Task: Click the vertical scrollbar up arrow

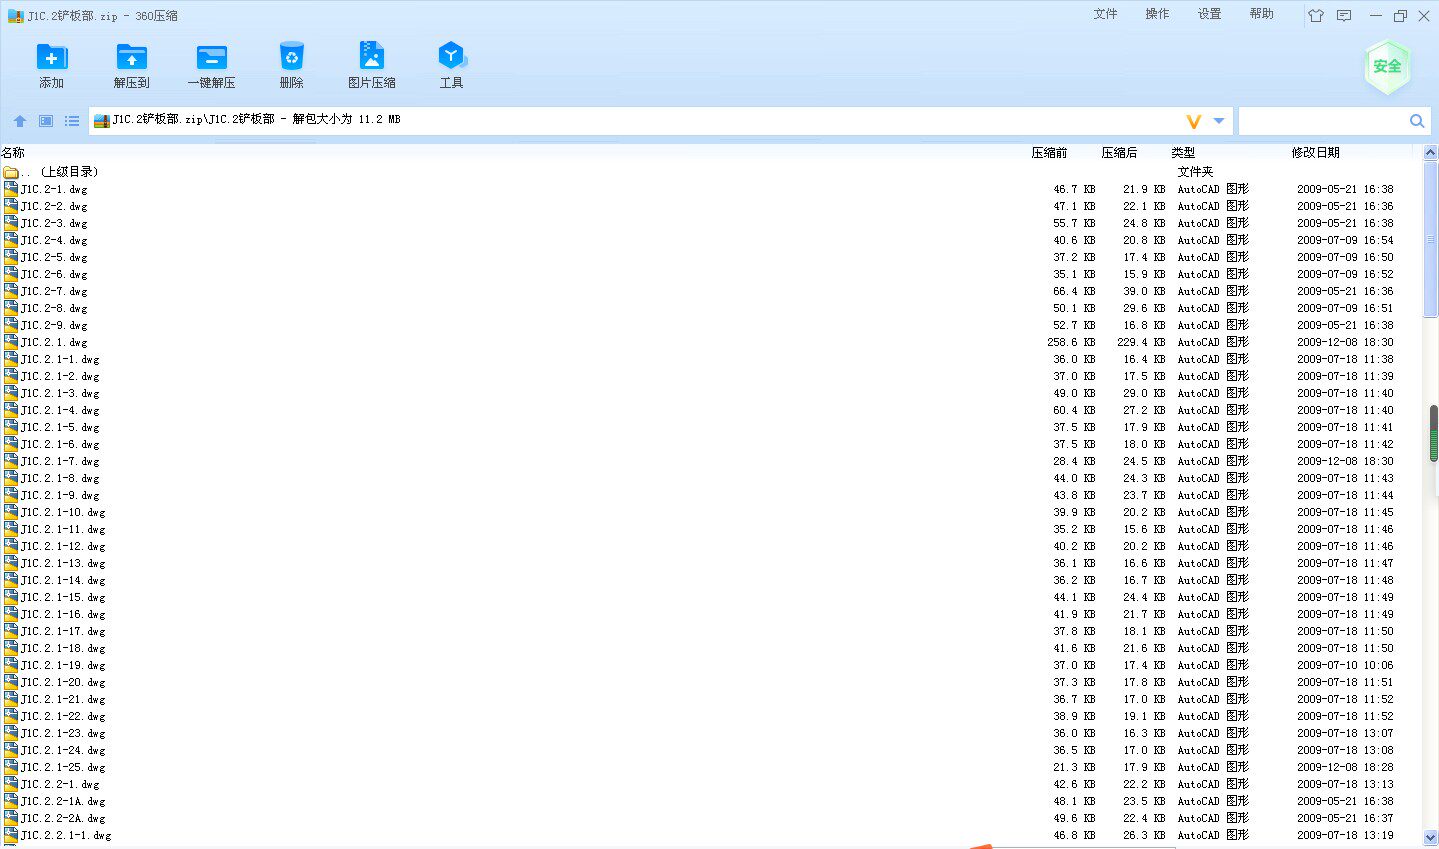Action: [1431, 153]
